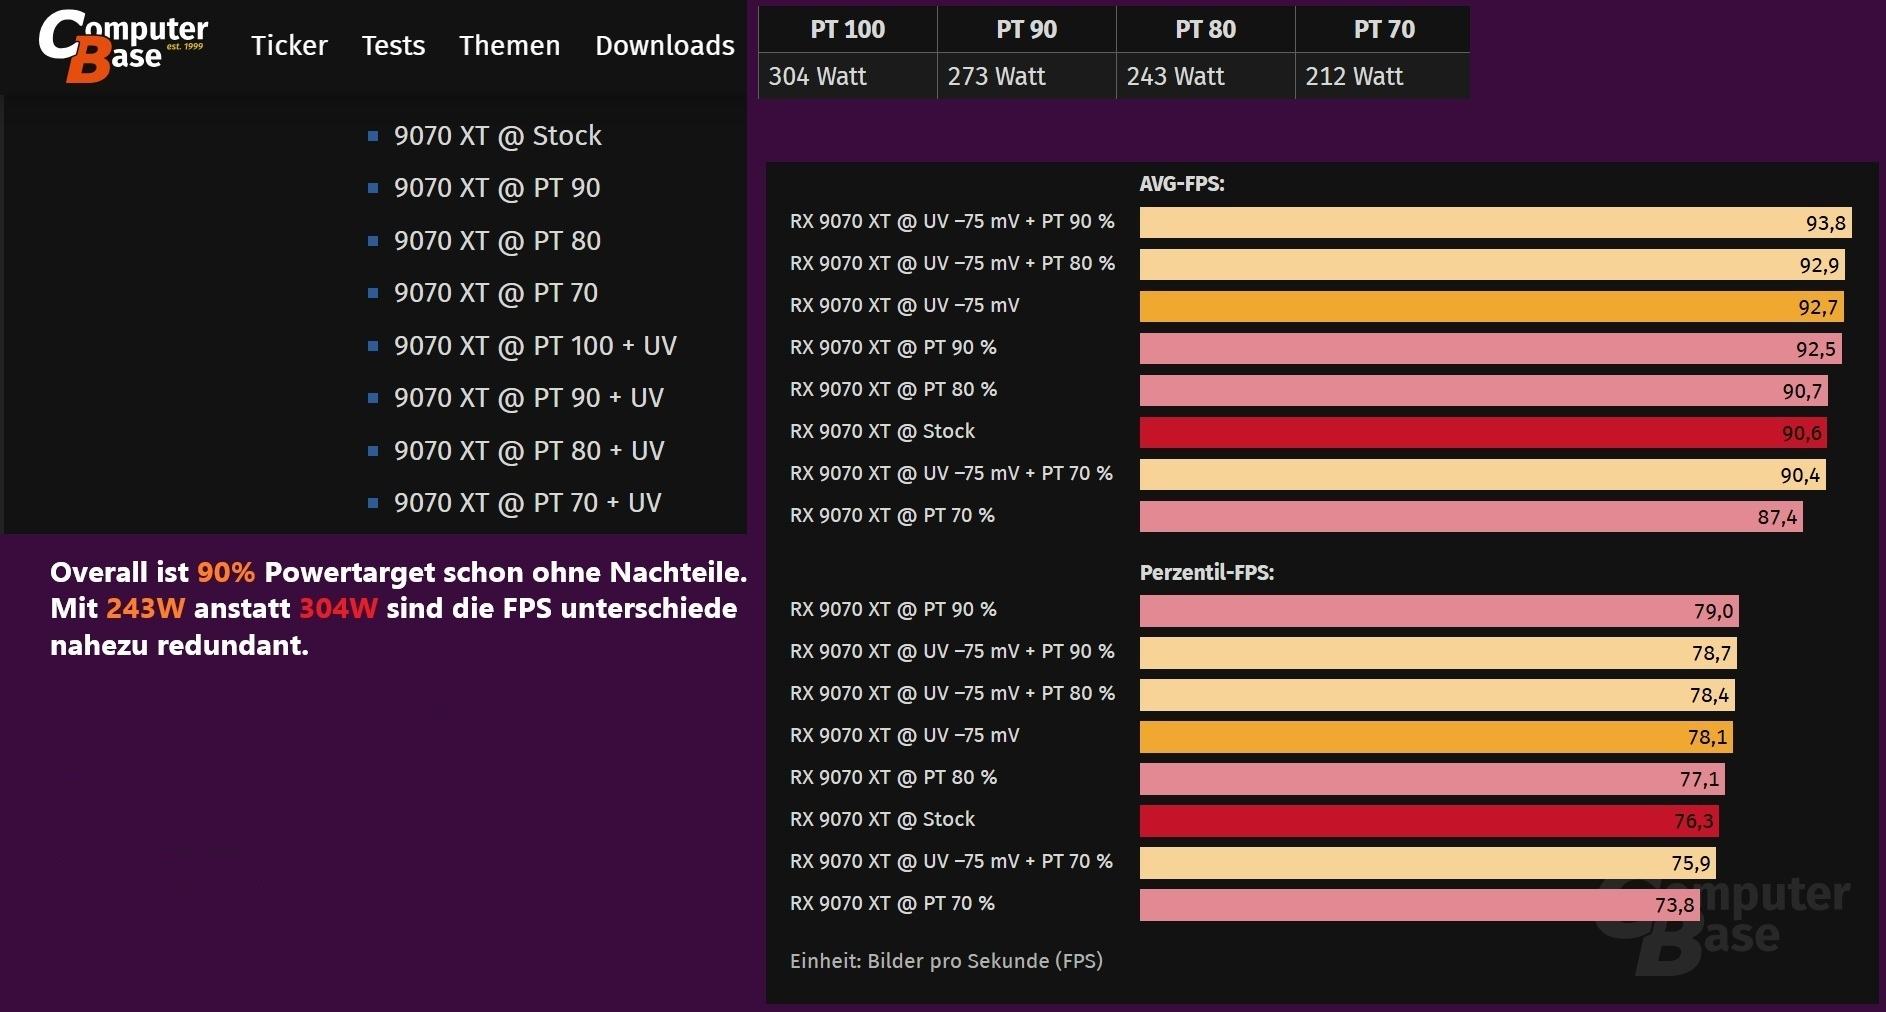The height and width of the screenshot is (1012, 1886).
Task: Open the Ticker section
Action: pos(289,46)
